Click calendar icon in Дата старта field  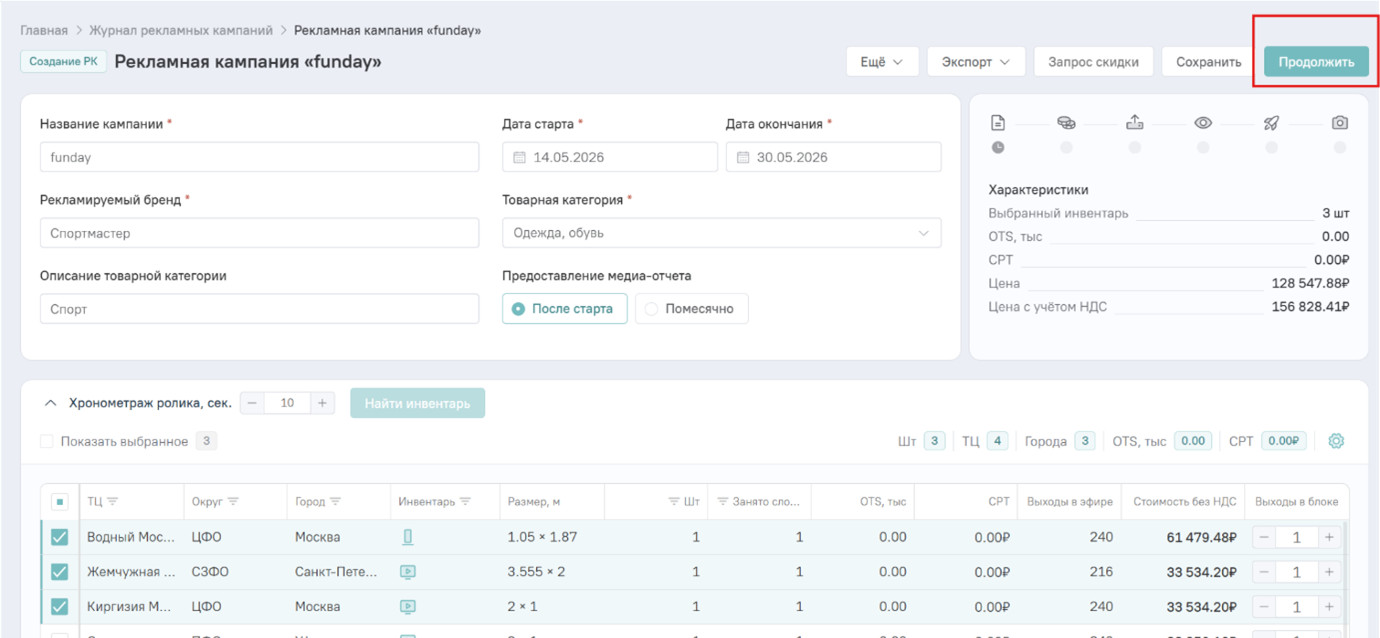pyautogui.click(x=519, y=157)
